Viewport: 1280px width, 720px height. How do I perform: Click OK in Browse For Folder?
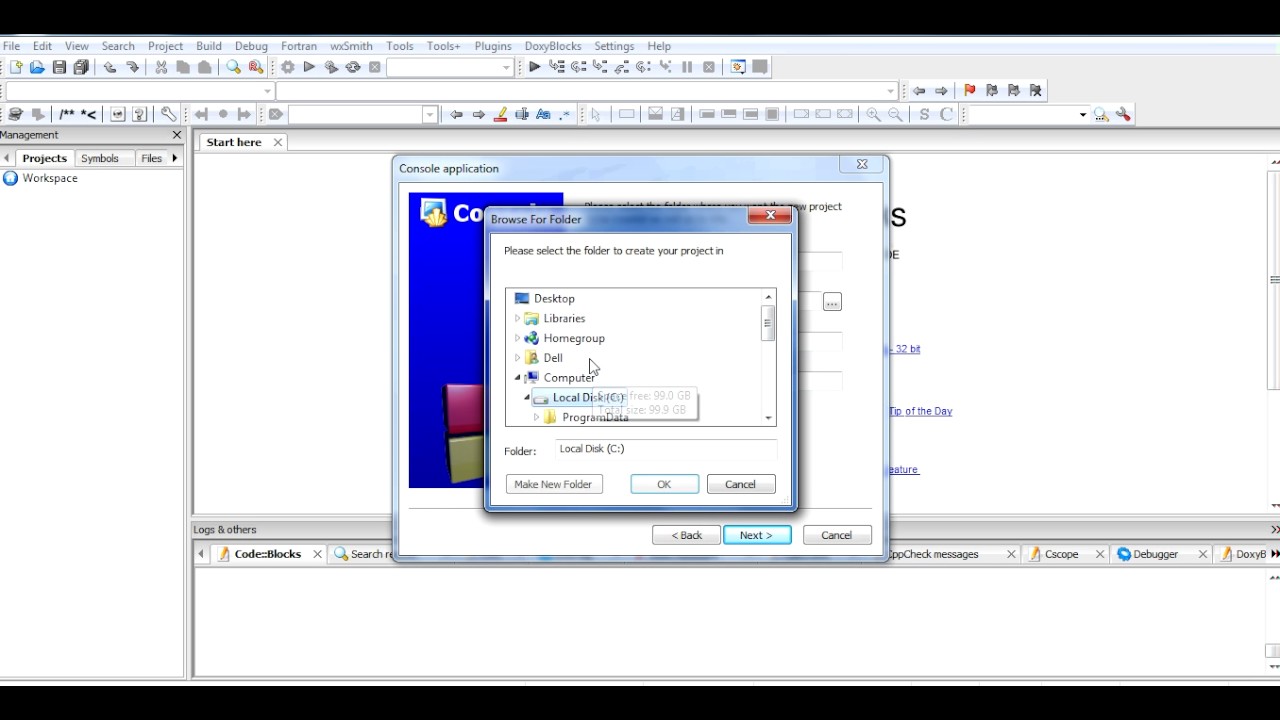[x=664, y=484]
